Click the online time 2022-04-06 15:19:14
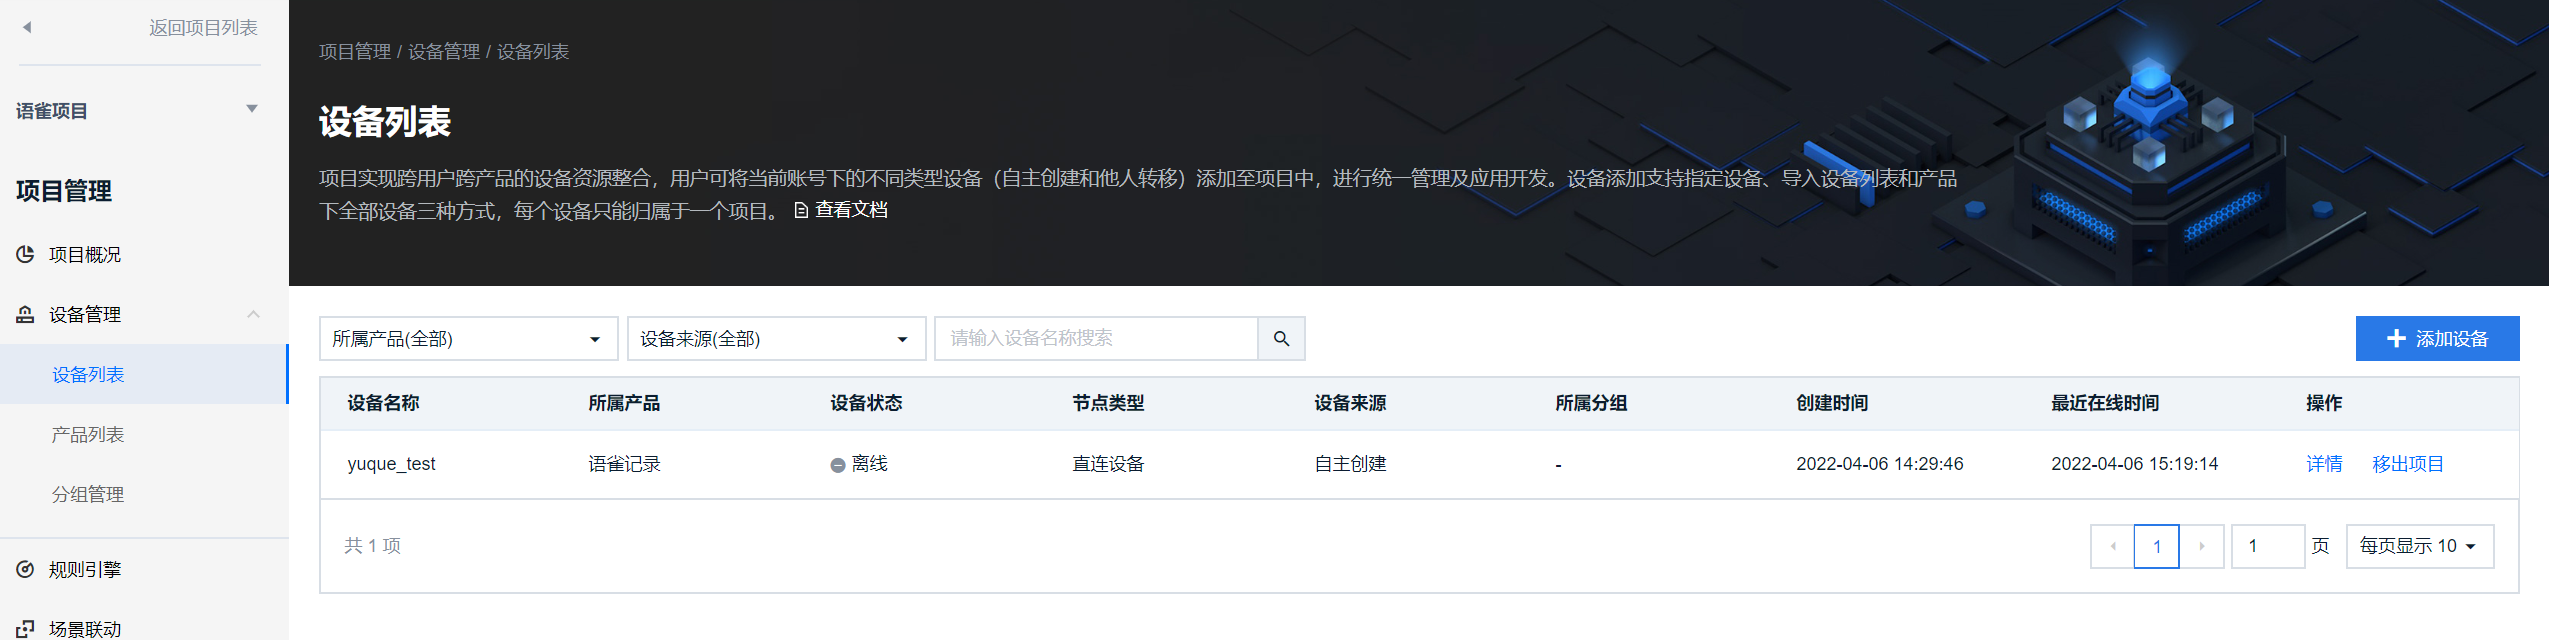This screenshot has height=640, width=2549. click(x=2134, y=464)
